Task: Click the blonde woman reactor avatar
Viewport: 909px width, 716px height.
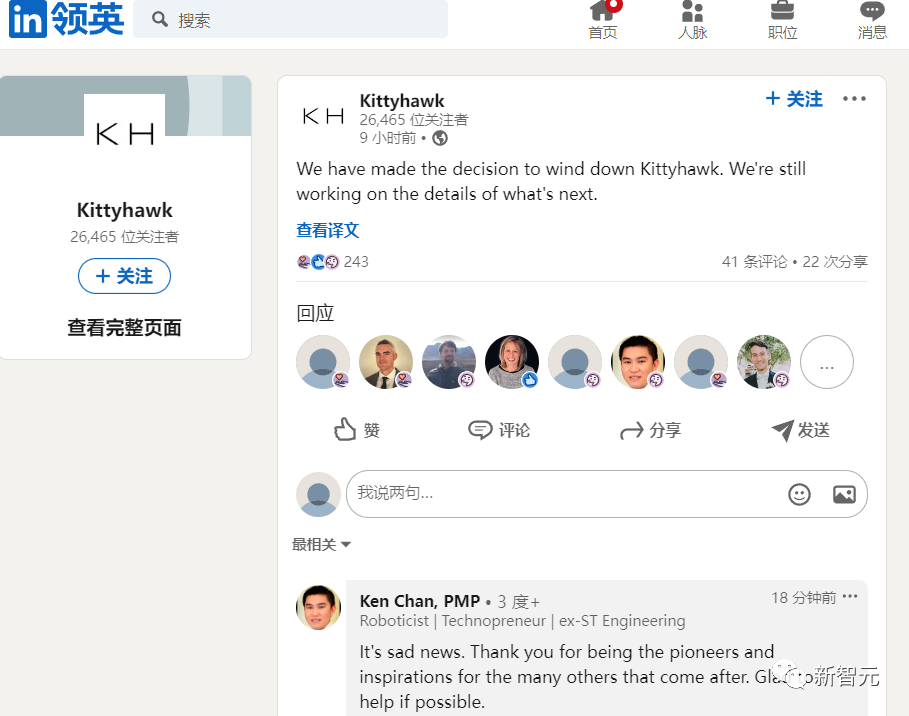Action: tap(512, 362)
